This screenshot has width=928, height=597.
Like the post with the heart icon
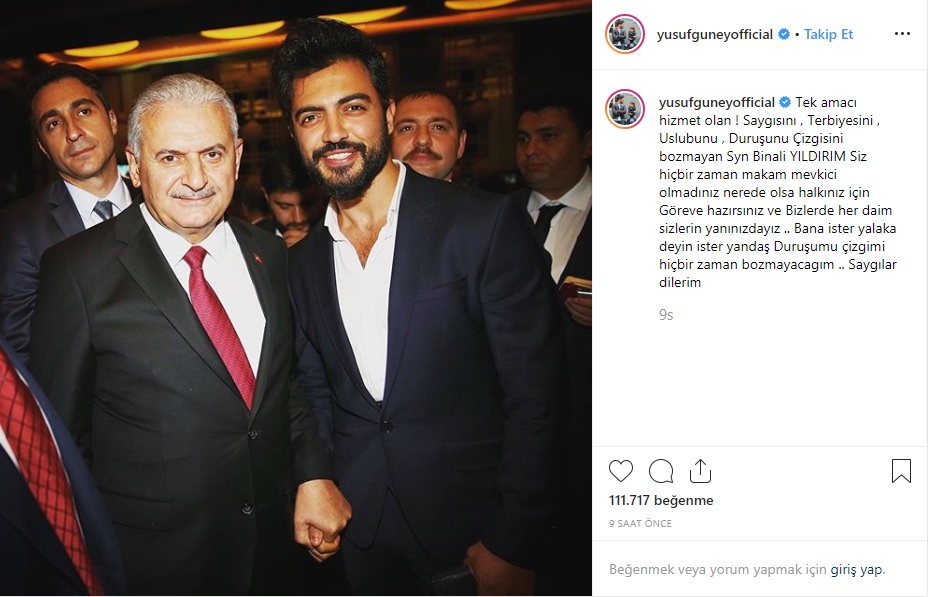621,471
